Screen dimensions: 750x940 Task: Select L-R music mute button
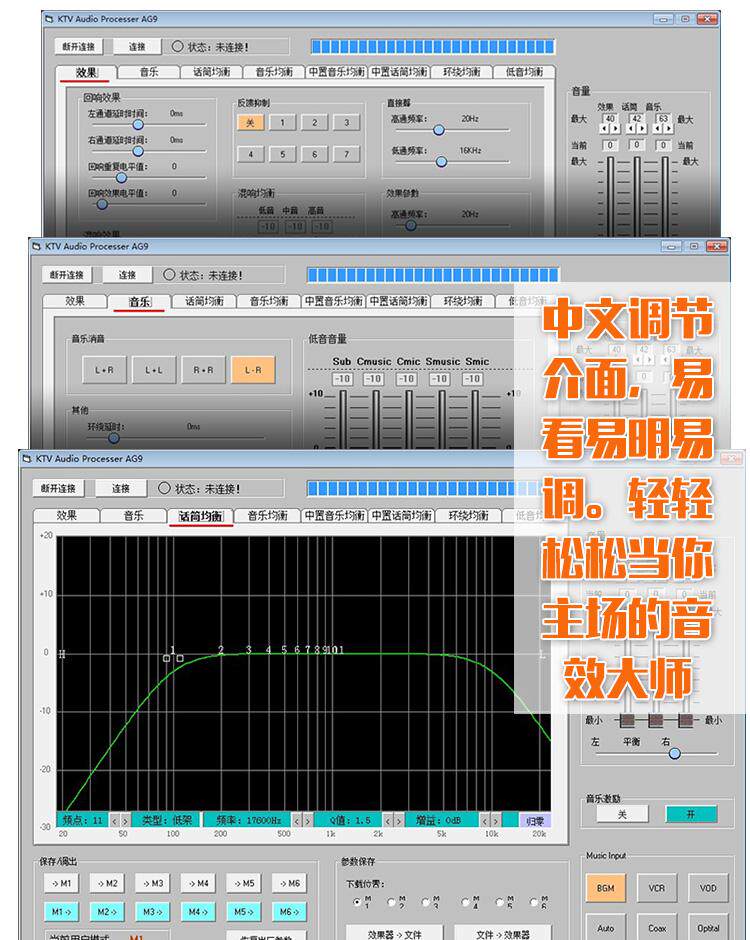pos(253,370)
